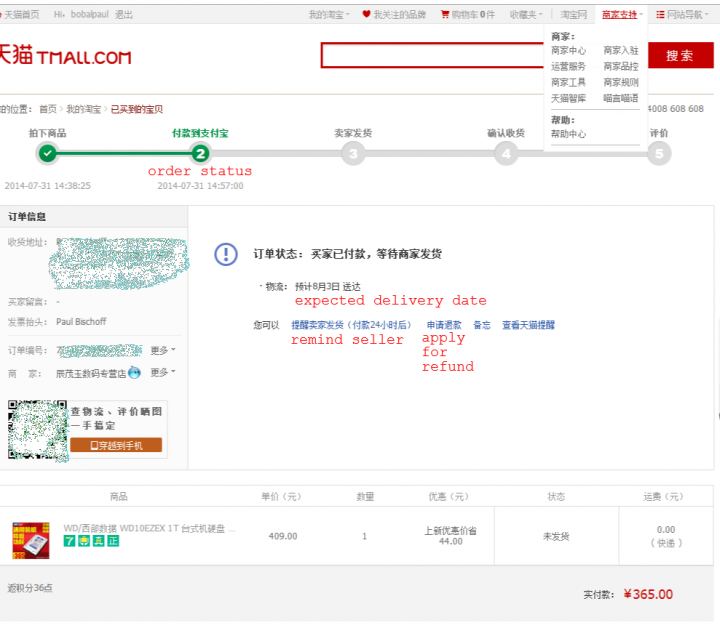Open the 收藏夹 favorites dropdown
The image size is (720, 628).
click(x=526, y=15)
